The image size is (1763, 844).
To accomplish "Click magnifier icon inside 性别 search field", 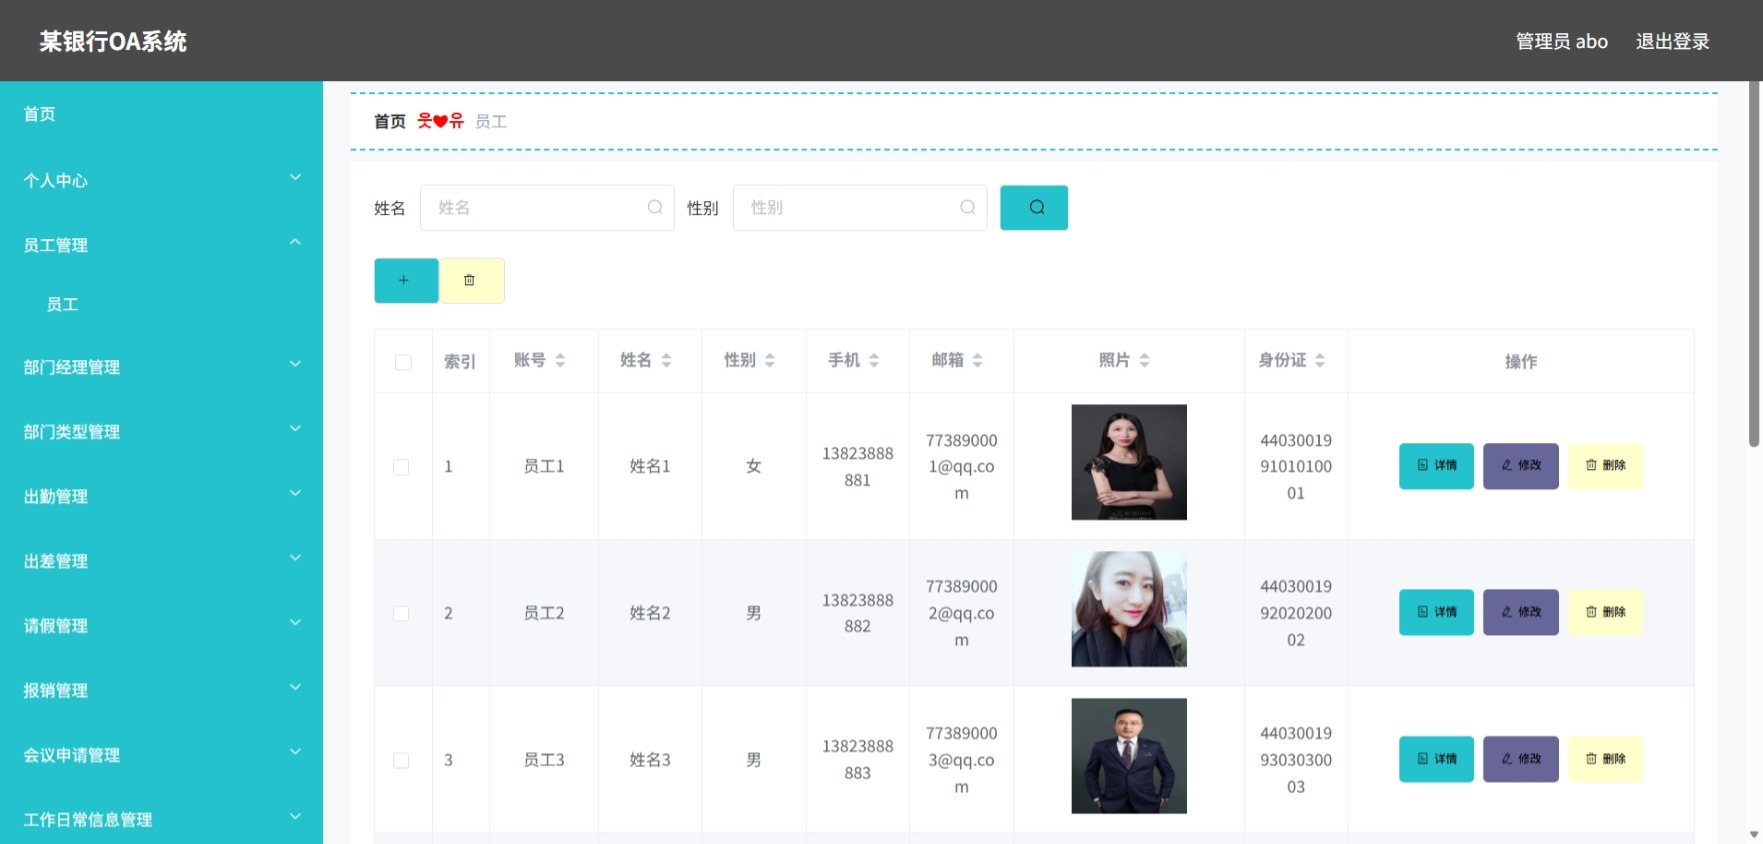I will coord(968,207).
